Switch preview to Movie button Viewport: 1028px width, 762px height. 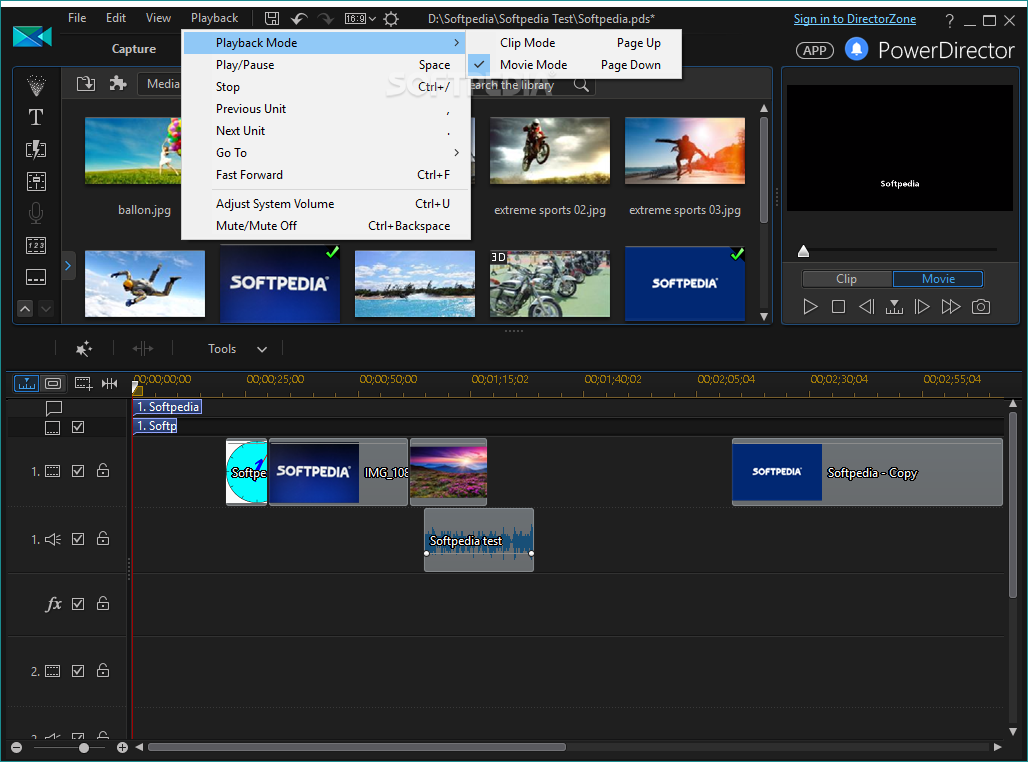coord(938,279)
